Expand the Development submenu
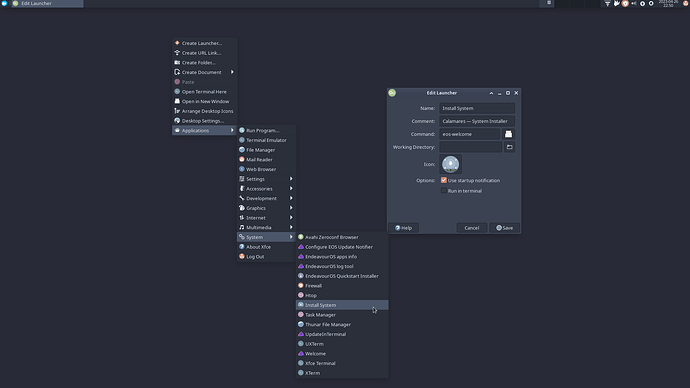 (266, 198)
